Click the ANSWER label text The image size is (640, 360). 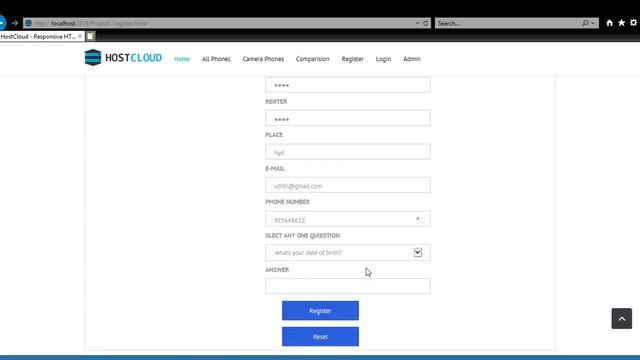[x=277, y=270]
